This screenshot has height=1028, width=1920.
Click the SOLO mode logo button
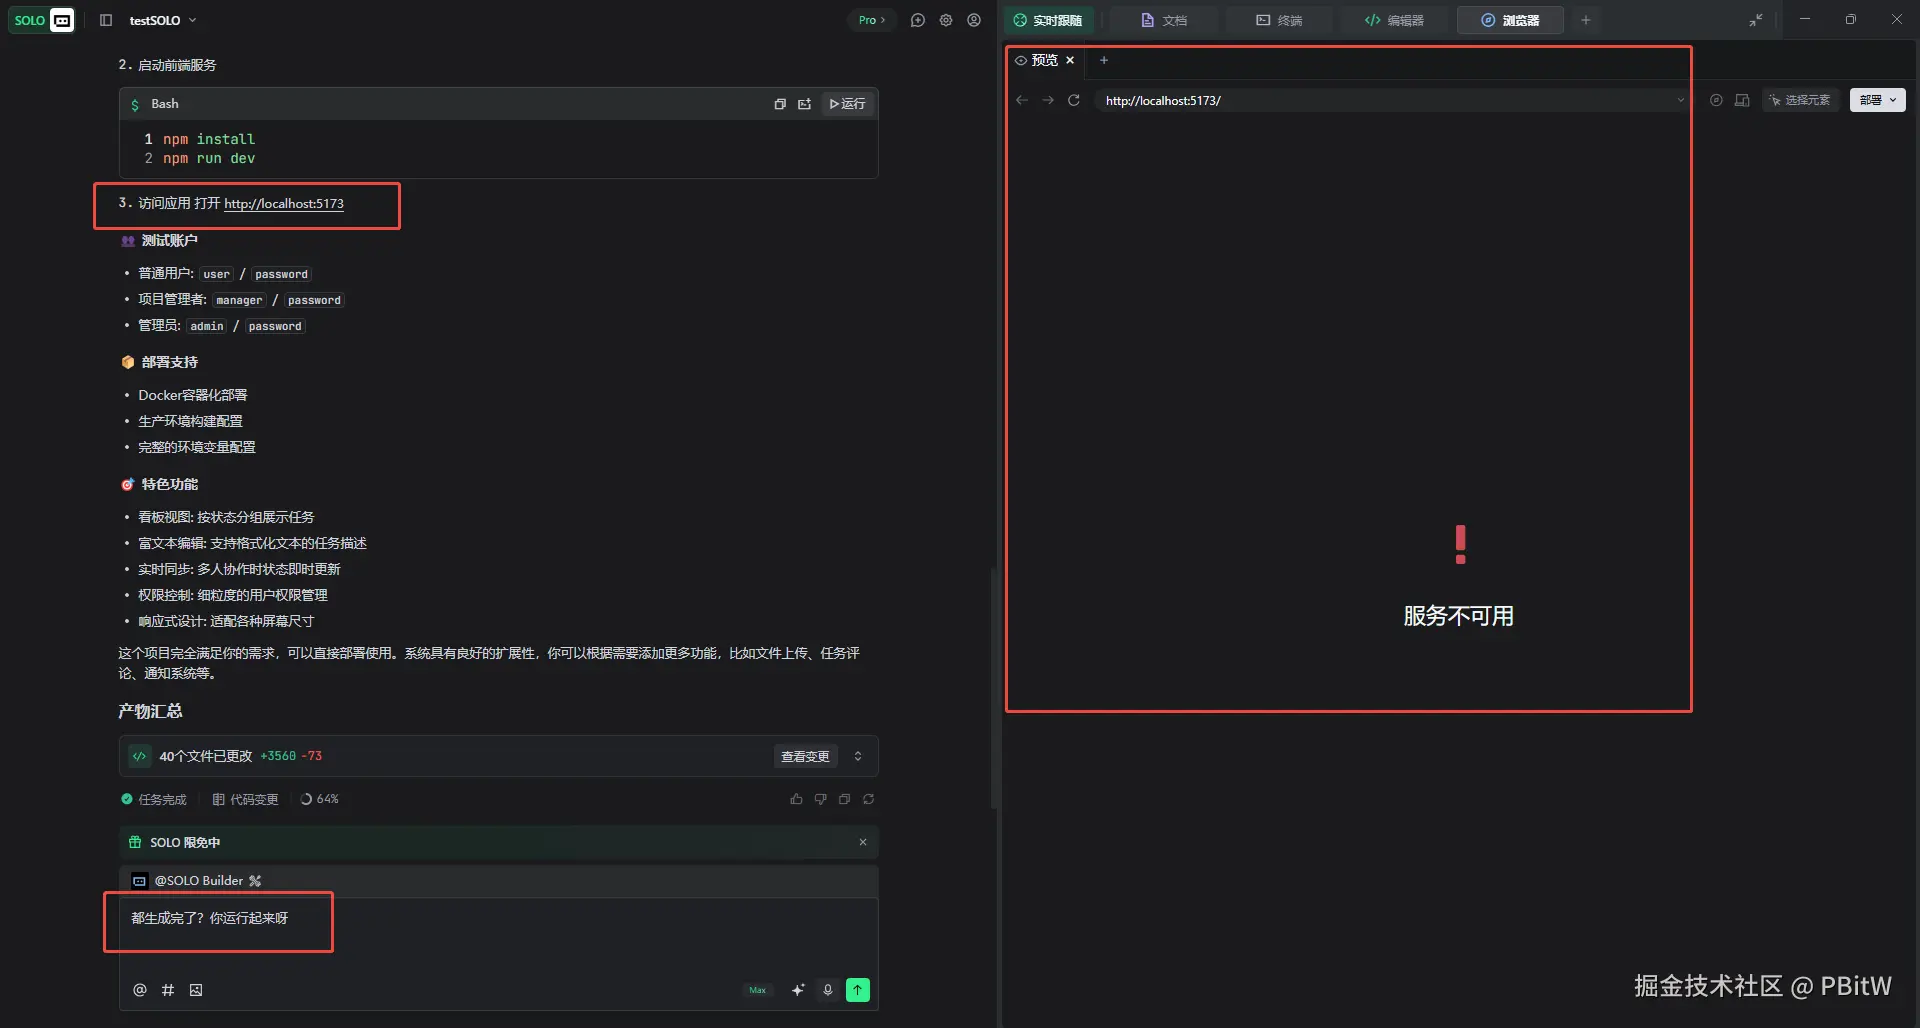[x=43, y=20]
